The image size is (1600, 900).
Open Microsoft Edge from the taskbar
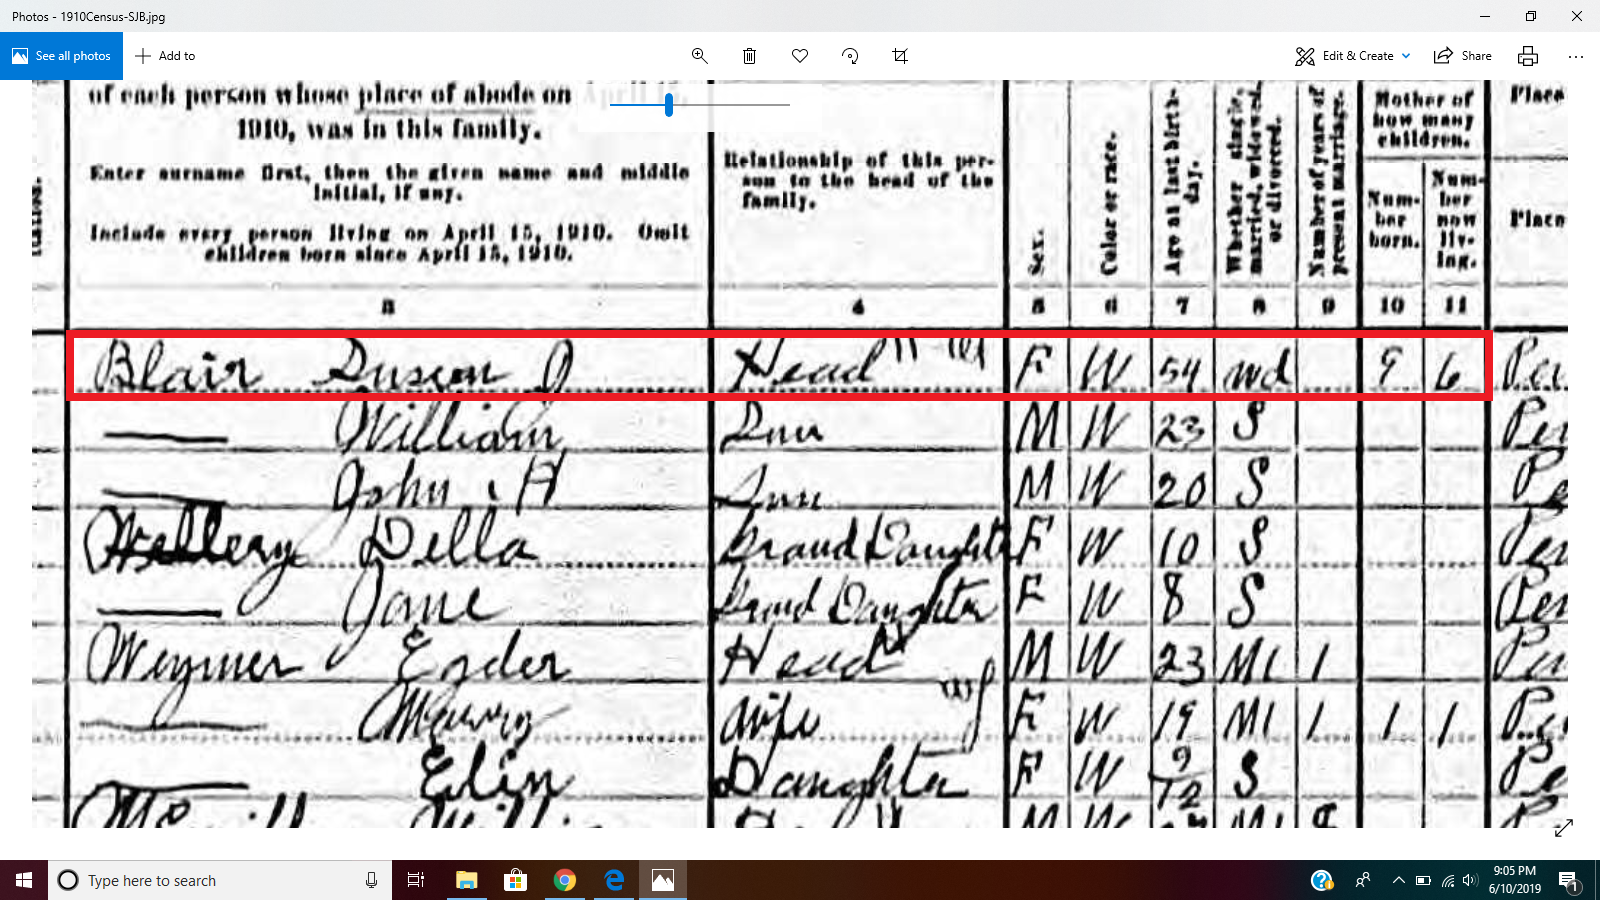(x=613, y=880)
